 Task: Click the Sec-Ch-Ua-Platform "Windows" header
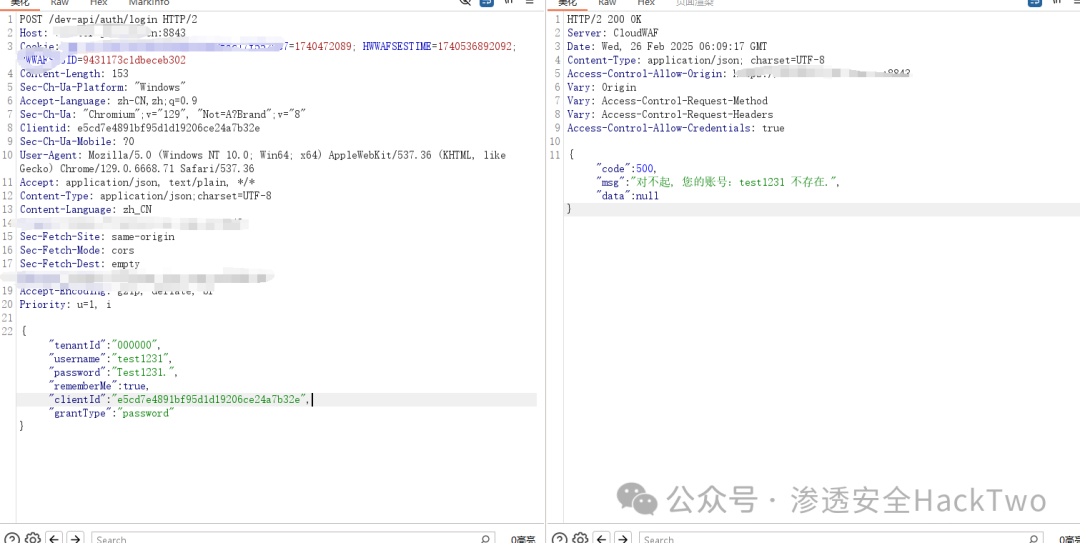click(103, 88)
